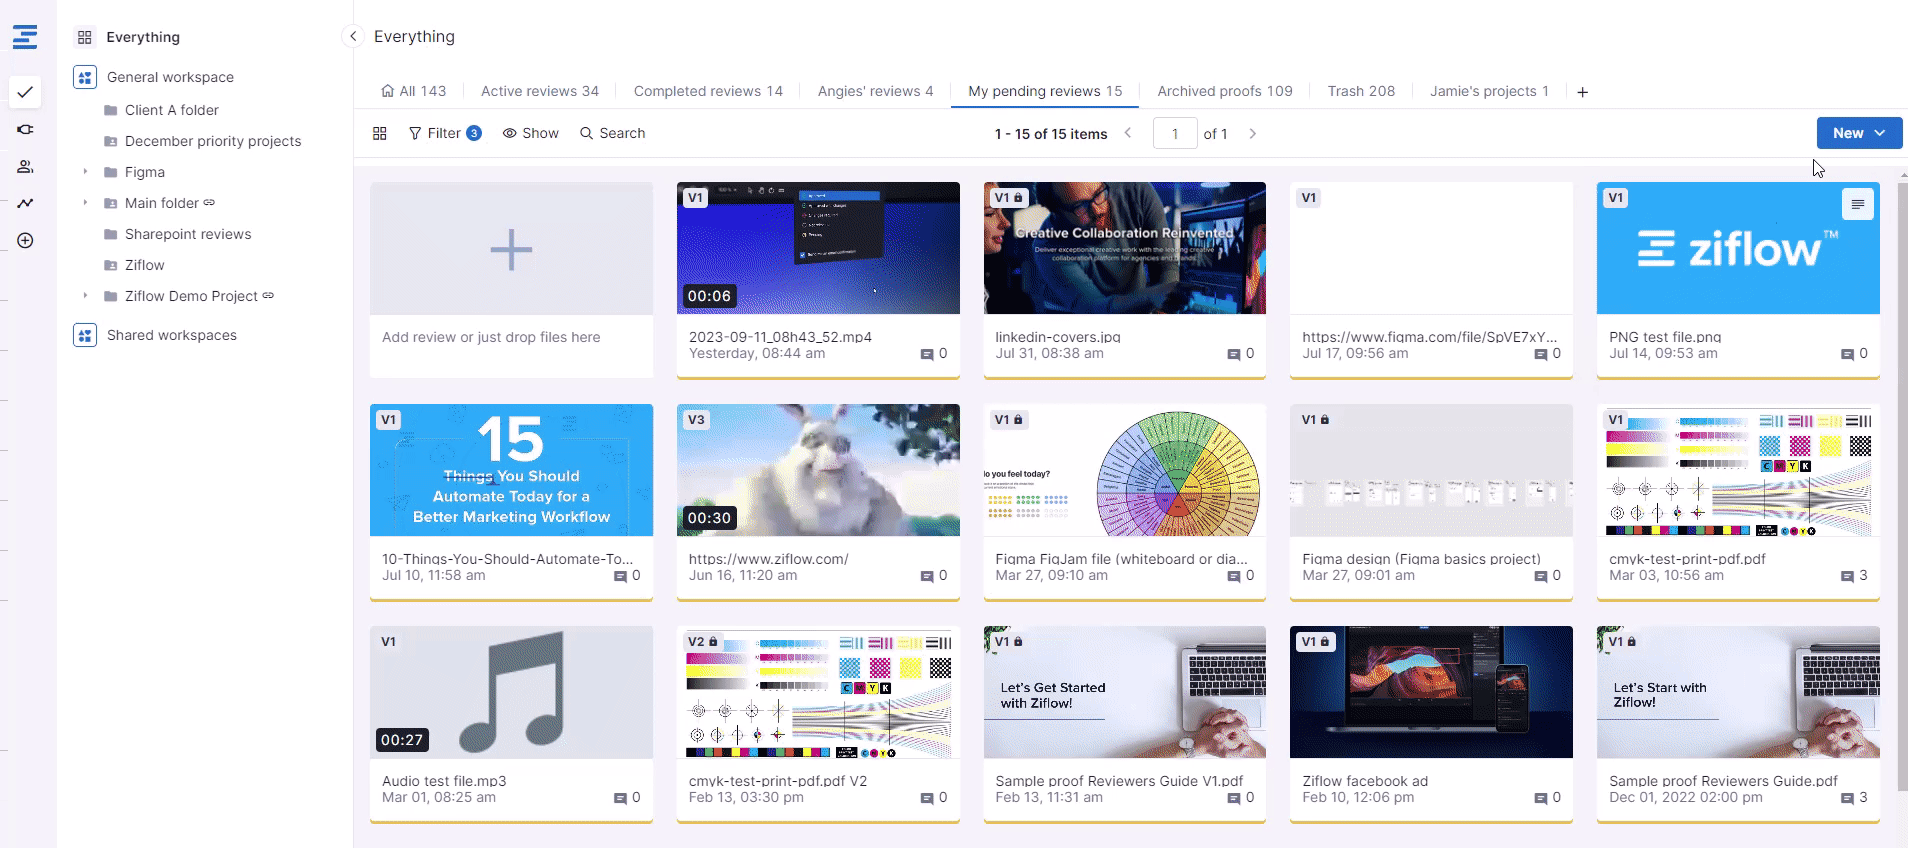This screenshot has height=848, width=1908.
Task: Click the Add review plus tile
Action: pos(511,249)
